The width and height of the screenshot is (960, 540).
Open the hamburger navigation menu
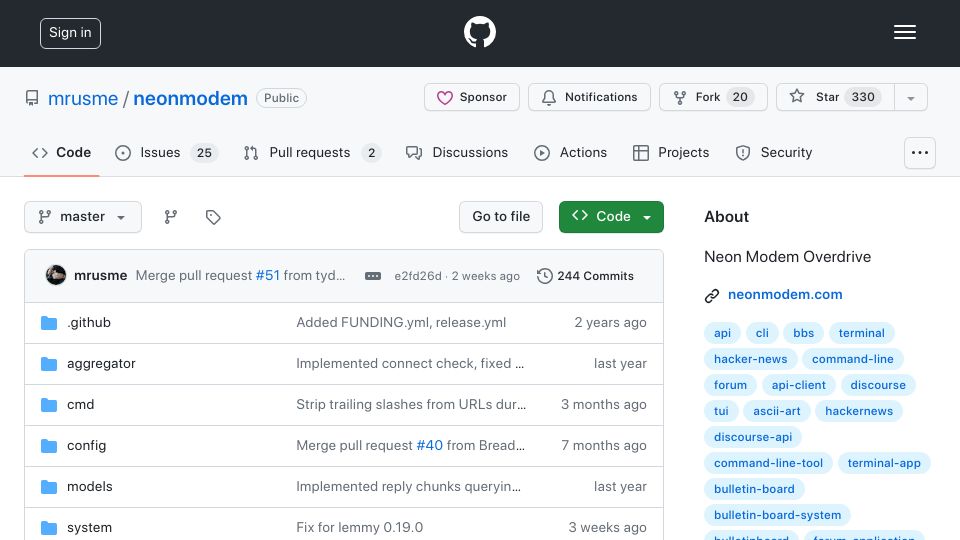pyautogui.click(x=904, y=32)
